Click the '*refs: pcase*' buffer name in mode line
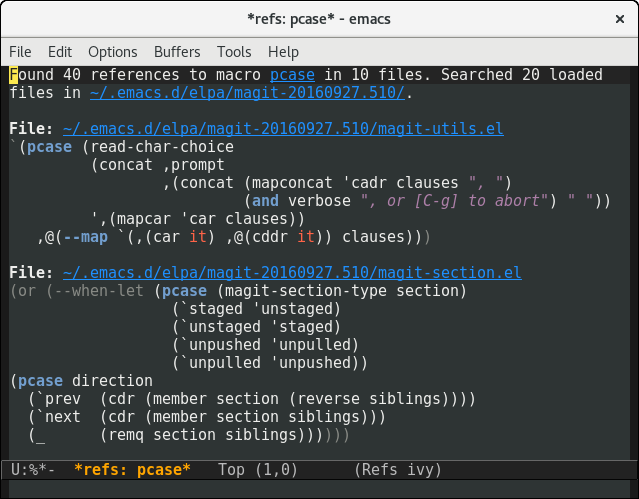The width and height of the screenshot is (639, 499). click(132, 470)
